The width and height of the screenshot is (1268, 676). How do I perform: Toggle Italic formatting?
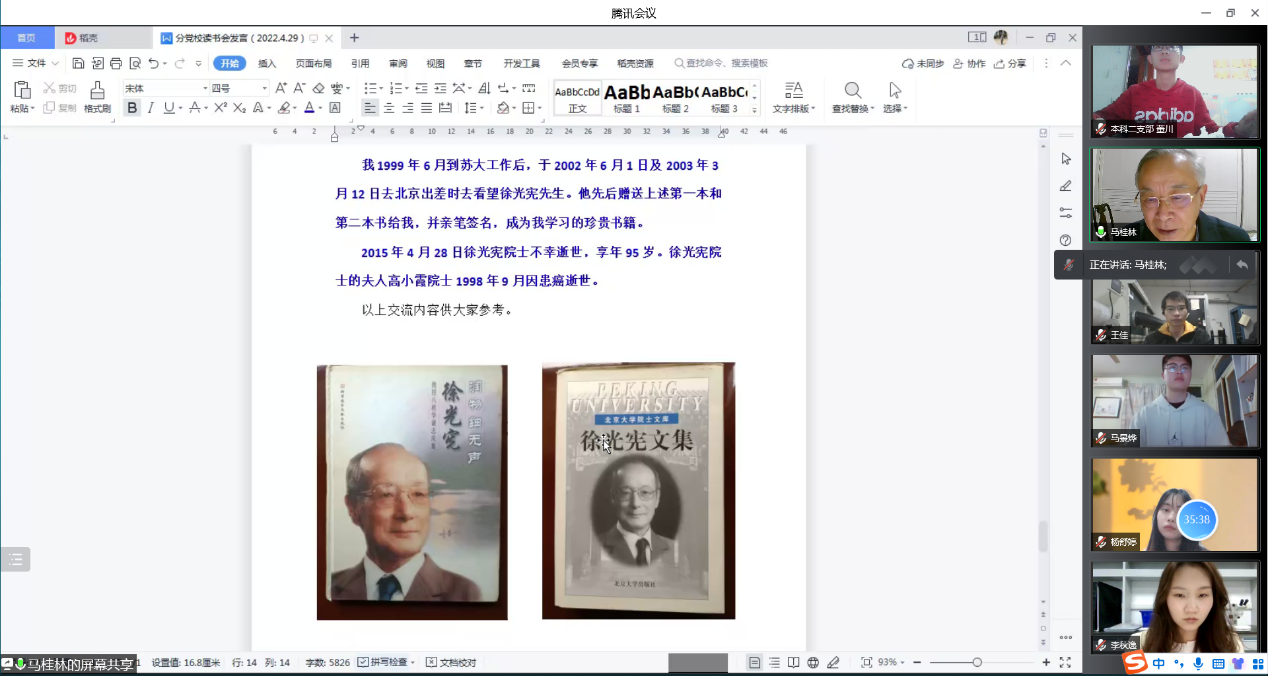coord(151,108)
